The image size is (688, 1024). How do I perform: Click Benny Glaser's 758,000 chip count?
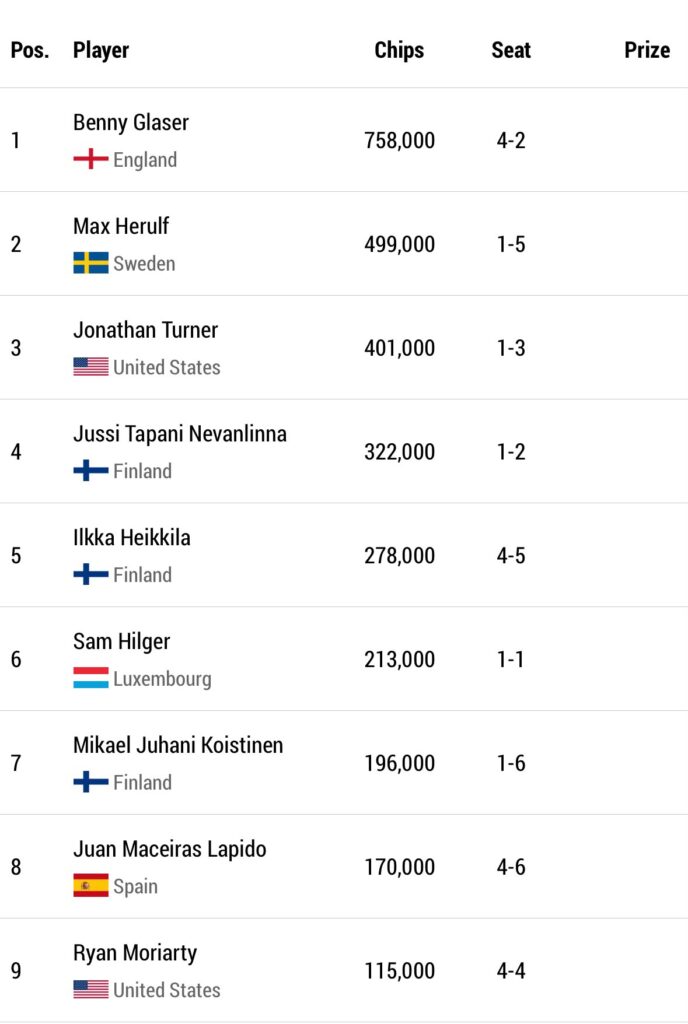399,140
